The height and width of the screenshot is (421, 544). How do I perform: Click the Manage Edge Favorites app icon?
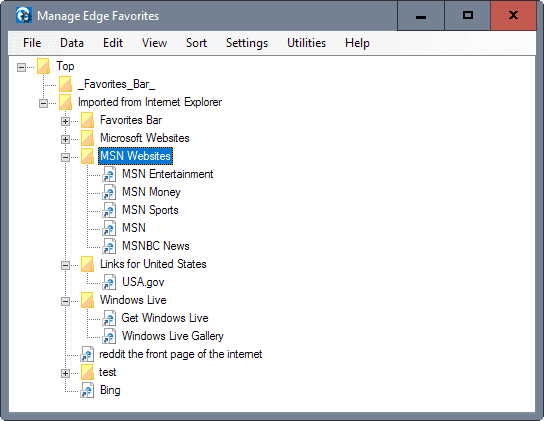coord(24,16)
